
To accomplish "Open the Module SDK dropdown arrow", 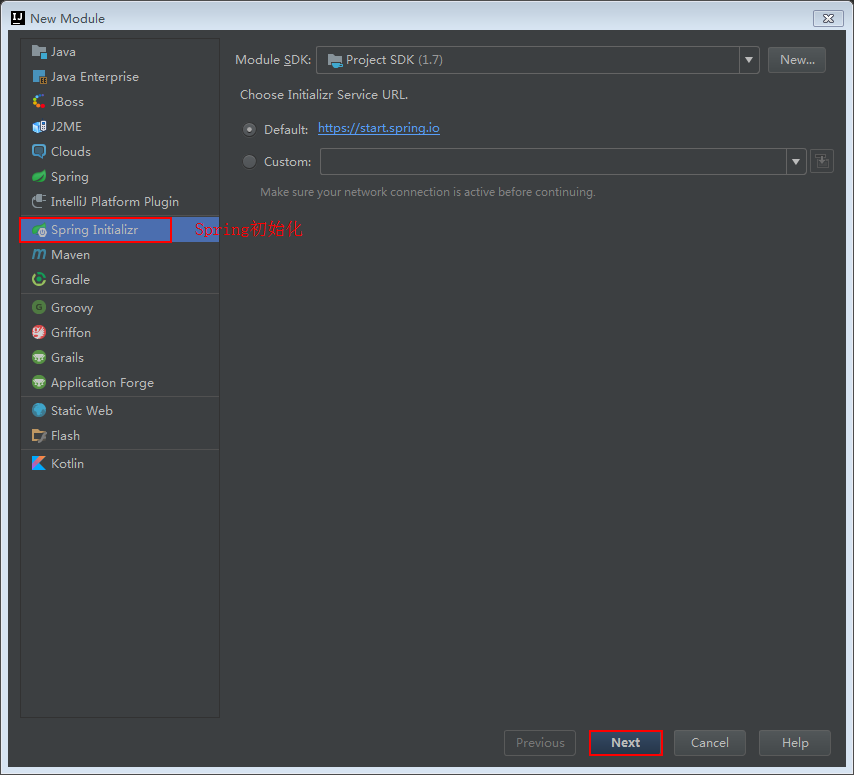I will [749, 60].
